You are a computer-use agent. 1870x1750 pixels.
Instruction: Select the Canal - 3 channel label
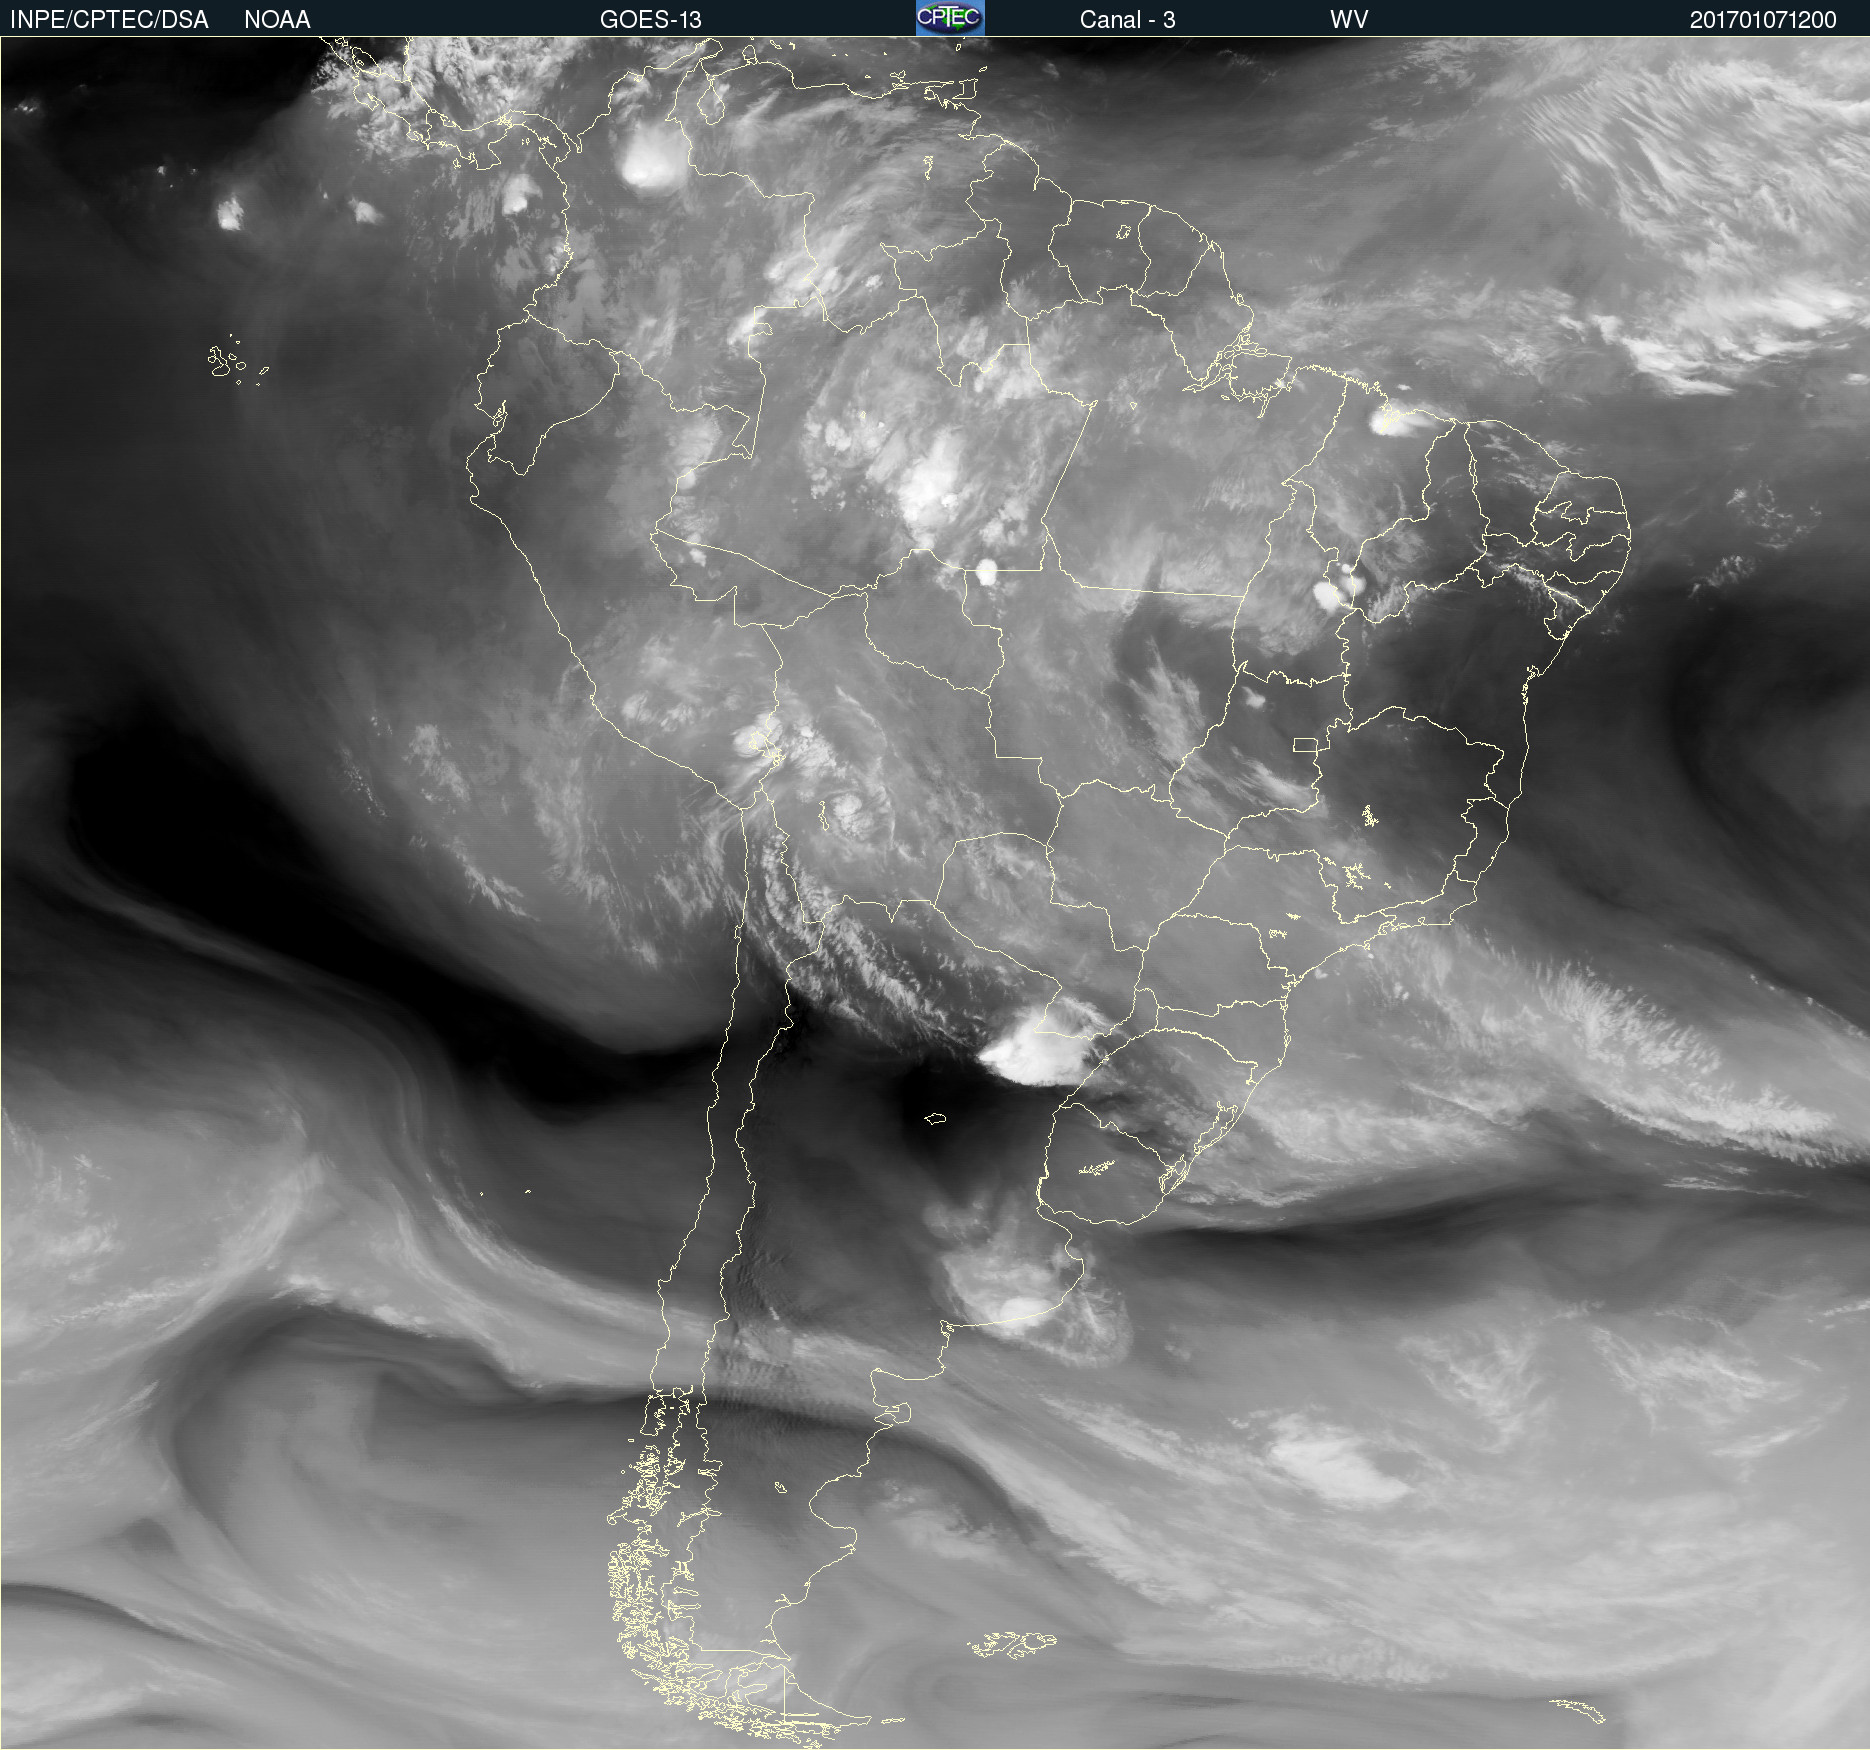[x=1127, y=20]
